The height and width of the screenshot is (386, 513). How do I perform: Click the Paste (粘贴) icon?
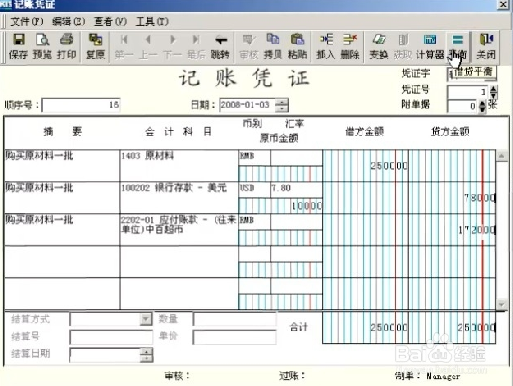pyautogui.click(x=297, y=46)
